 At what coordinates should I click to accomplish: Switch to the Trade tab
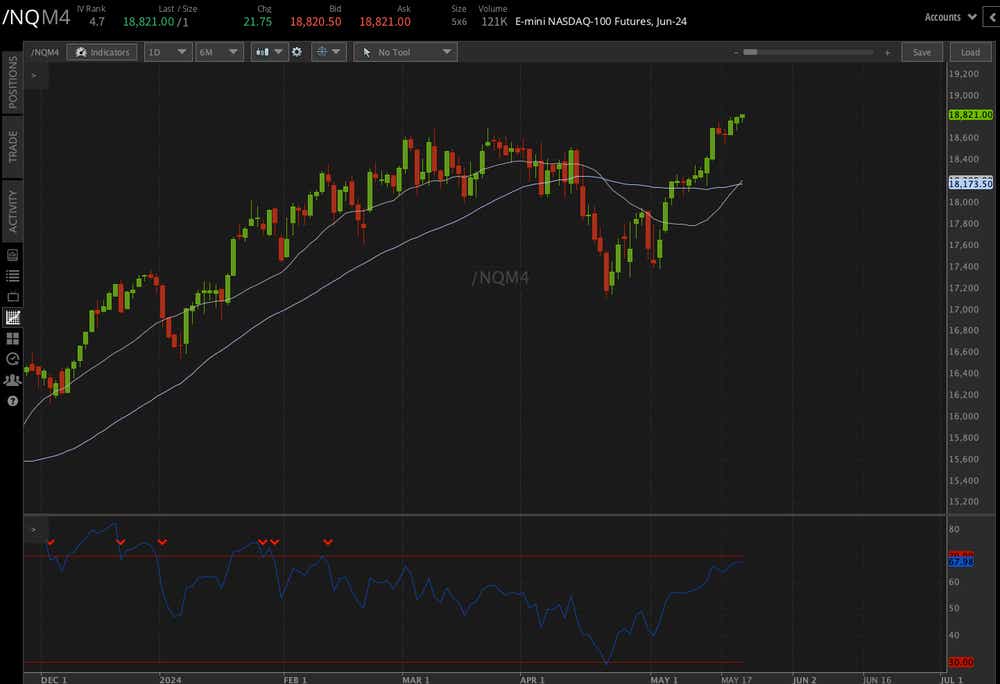[12, 147]
